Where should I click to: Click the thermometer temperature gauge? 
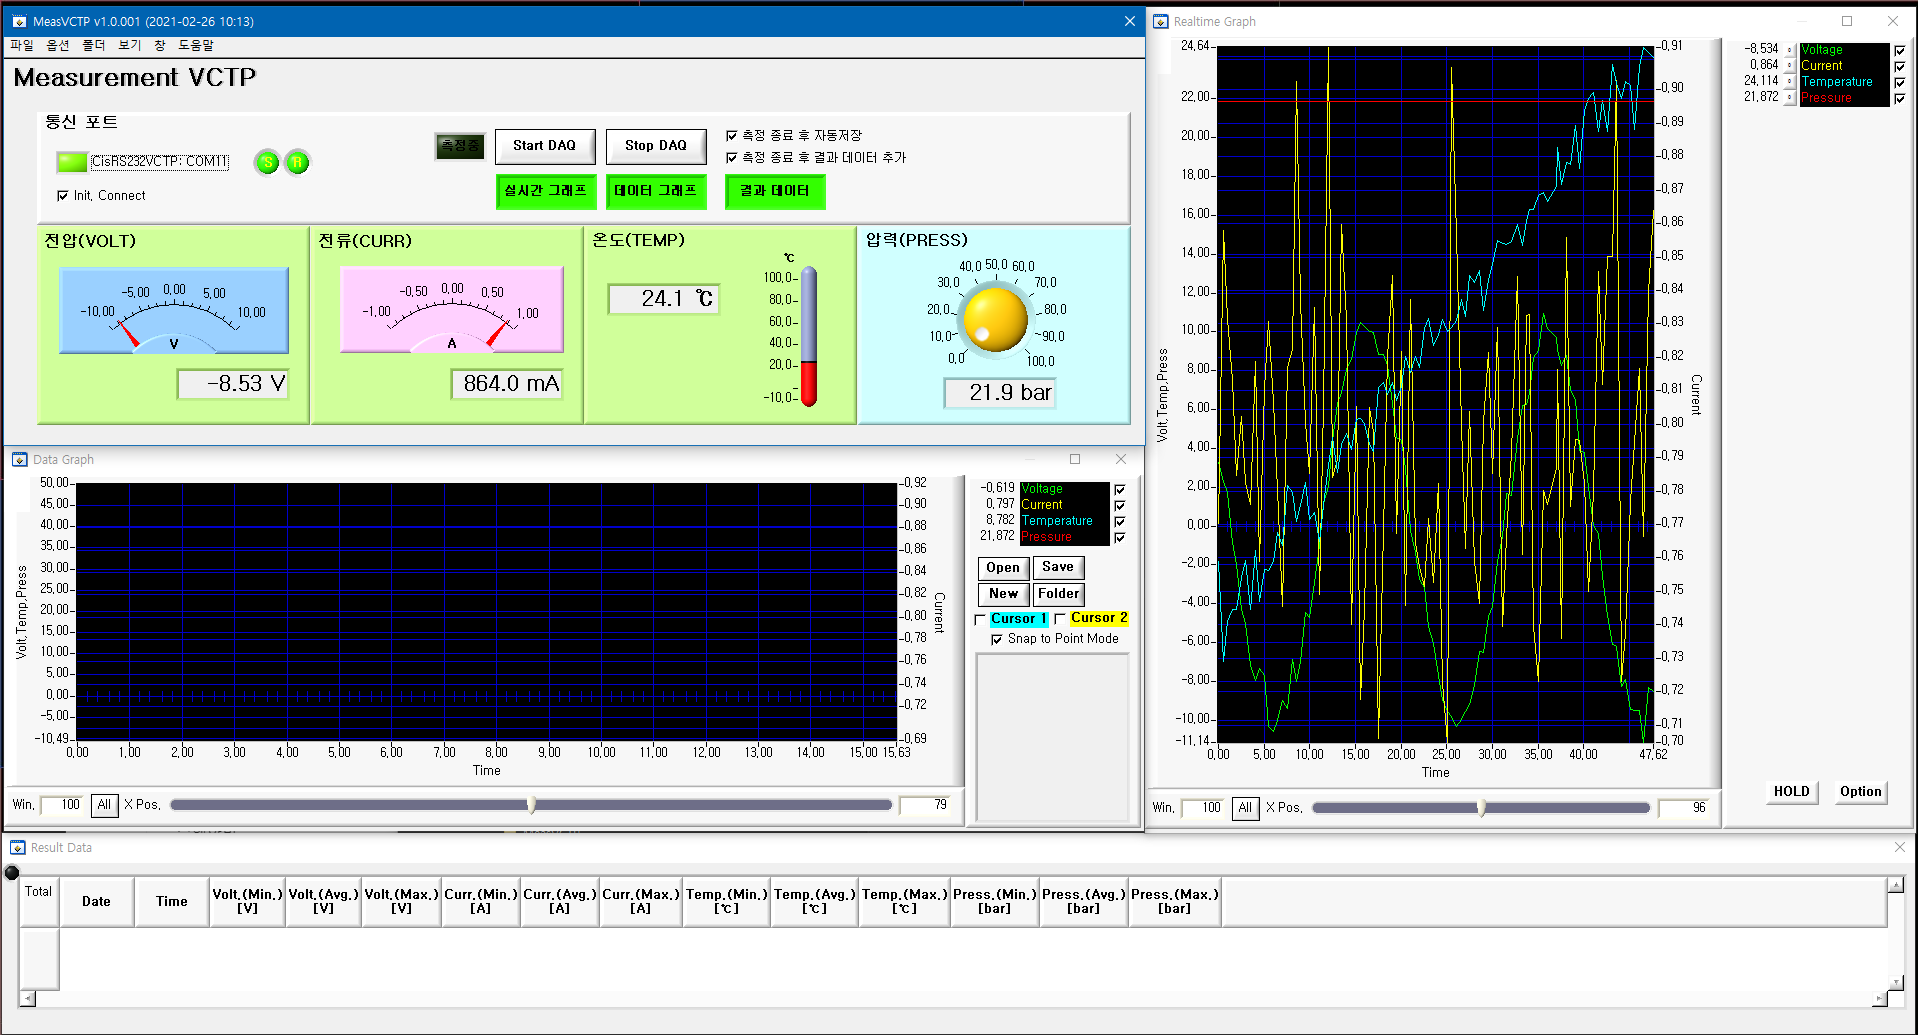[x=809, y=336]
